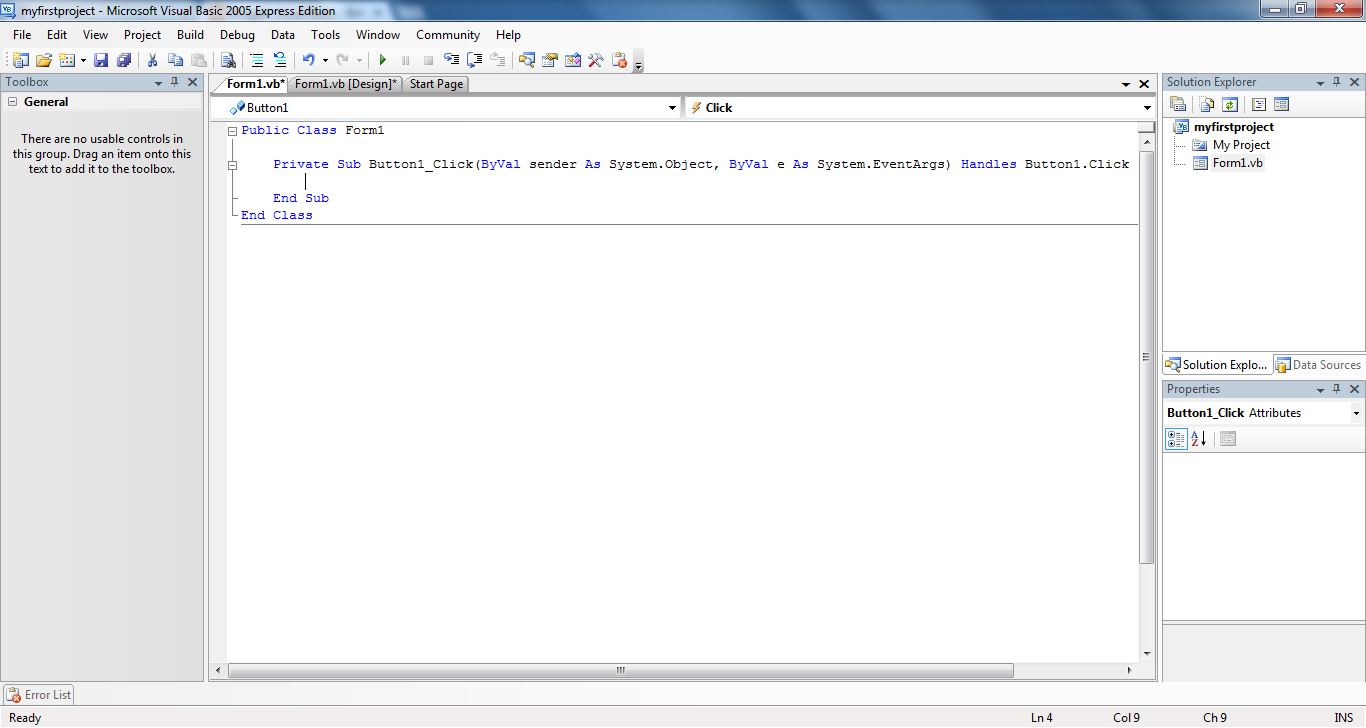The width and height of the screenshot is (1366, 728).
Task: Open Find with the binoculars icon
Action: 228,60
